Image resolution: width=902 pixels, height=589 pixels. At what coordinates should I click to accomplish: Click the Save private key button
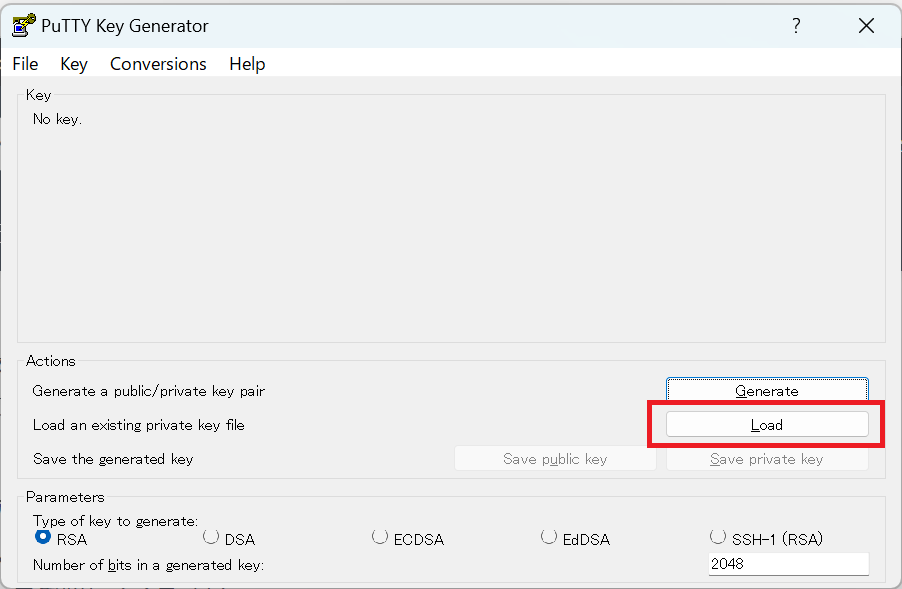pyautogui.click(x=767, y=458)
